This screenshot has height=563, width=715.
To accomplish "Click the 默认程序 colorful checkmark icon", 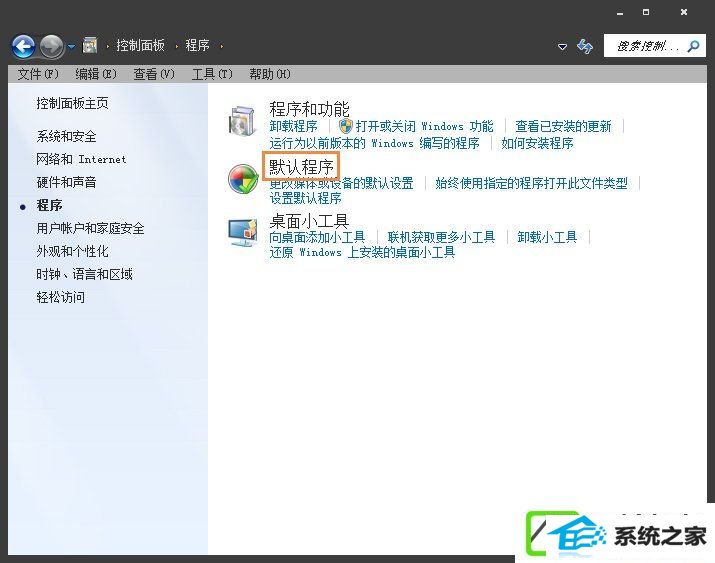I will 243,179.
